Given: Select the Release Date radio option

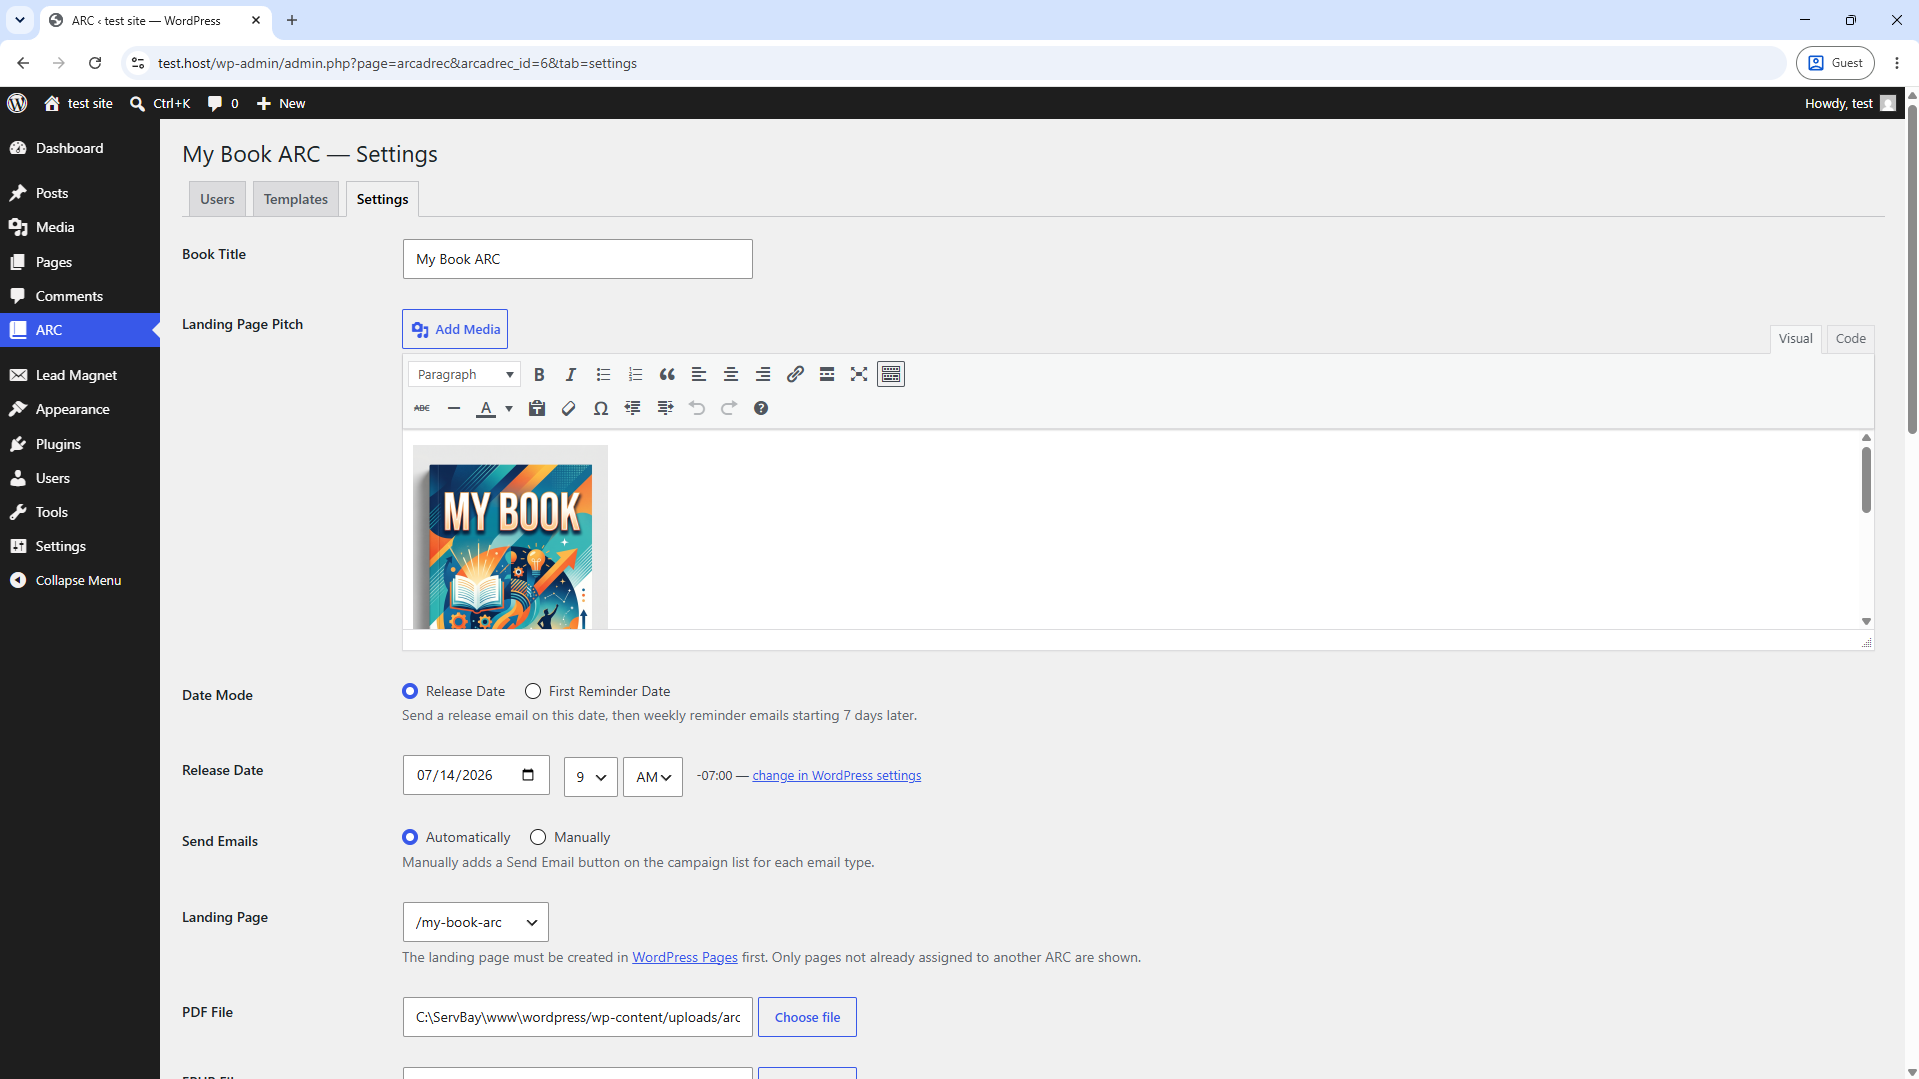Looking at the screenshot, I should [x=410, y=691].
